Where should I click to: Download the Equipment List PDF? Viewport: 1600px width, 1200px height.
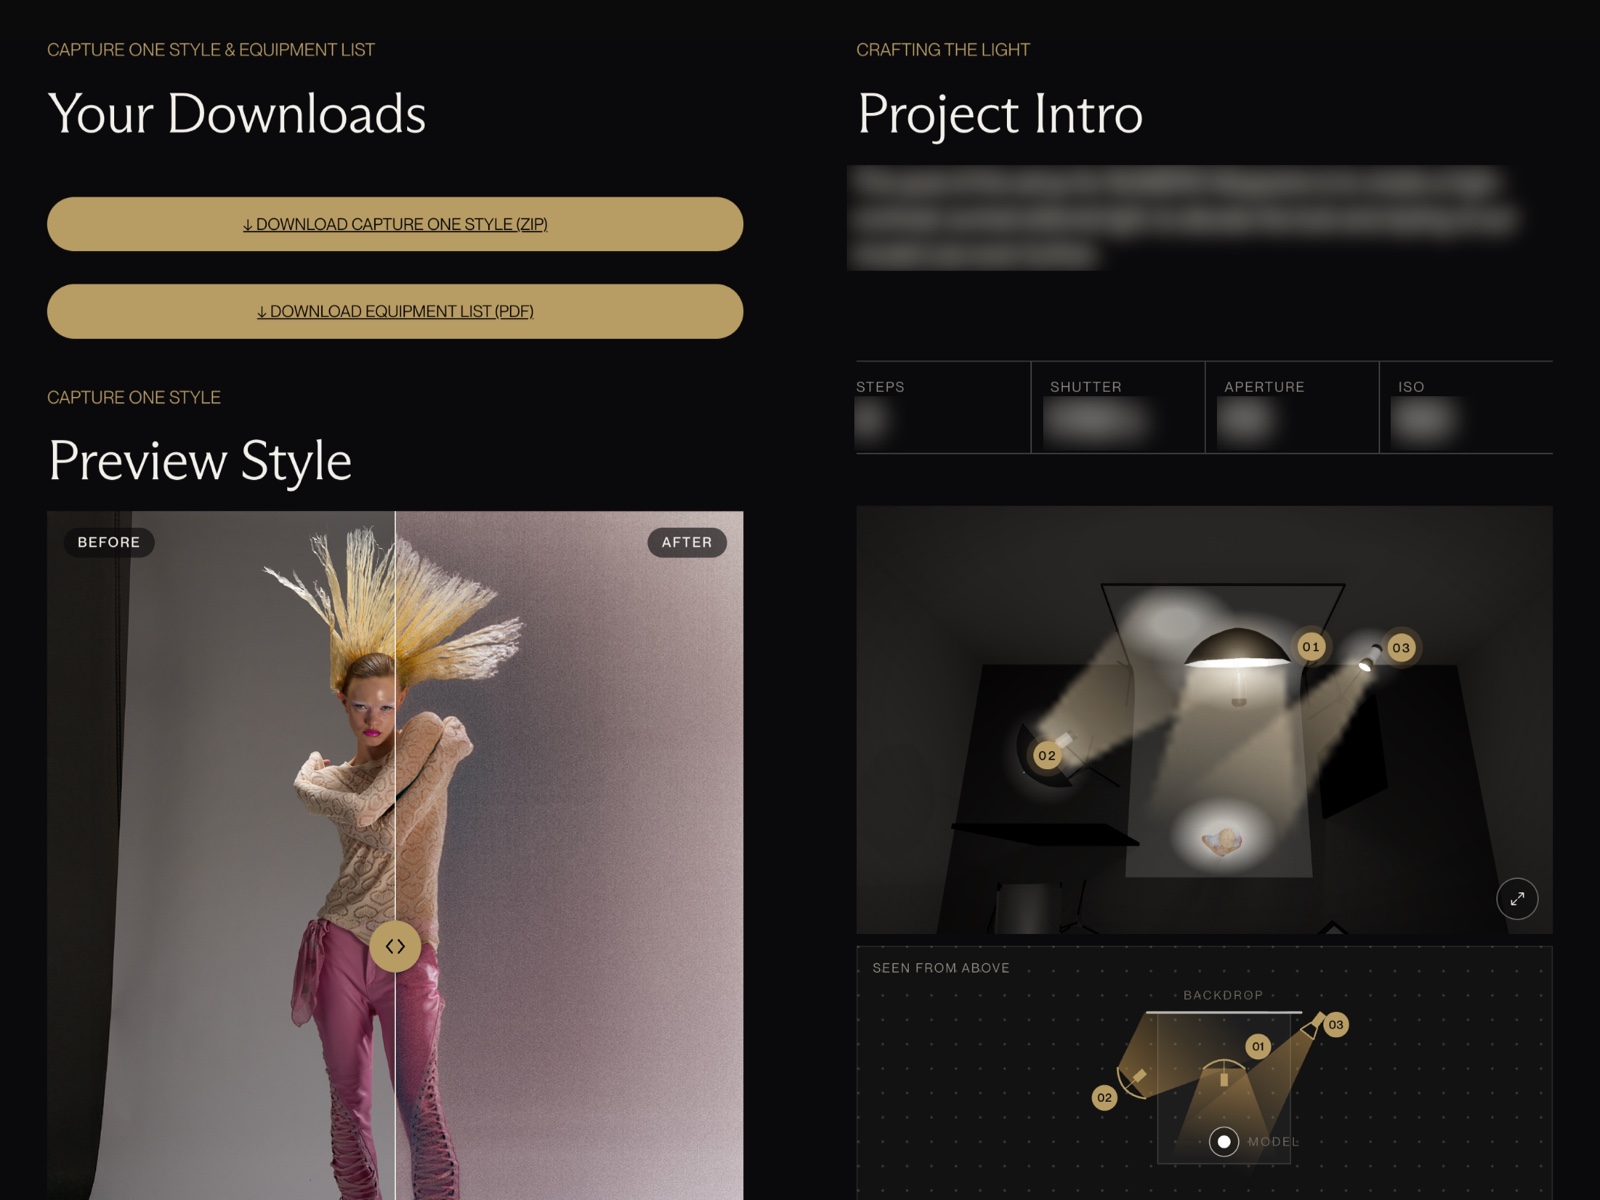(x=395, y=311)
